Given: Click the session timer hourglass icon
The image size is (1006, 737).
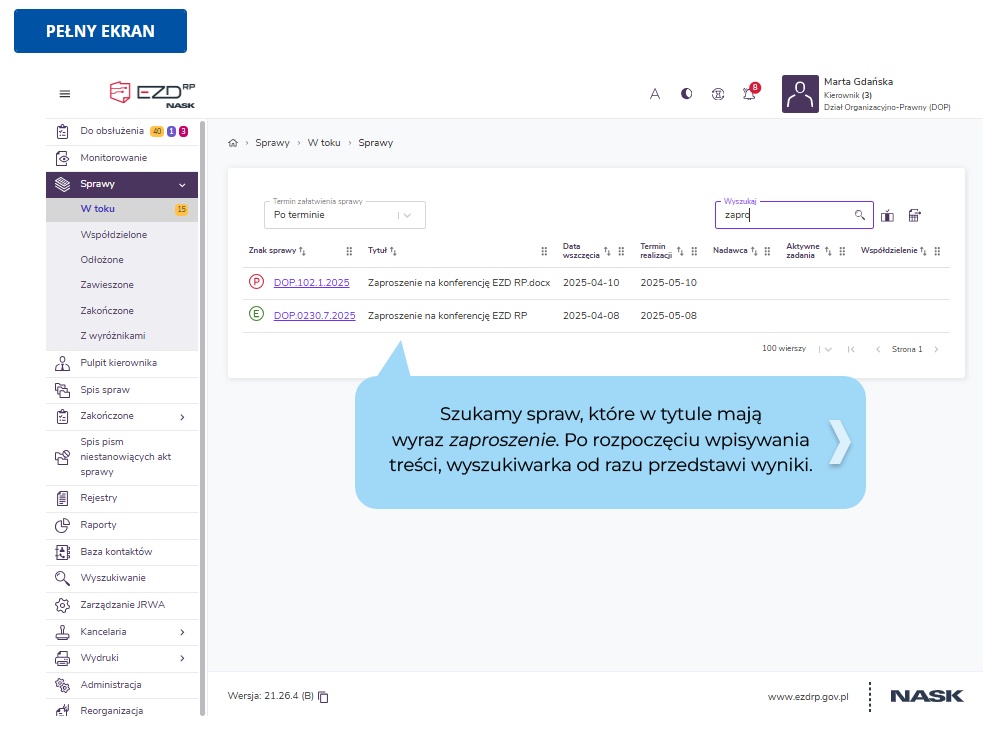Looking at the screenshot, I should pos(717,94).
